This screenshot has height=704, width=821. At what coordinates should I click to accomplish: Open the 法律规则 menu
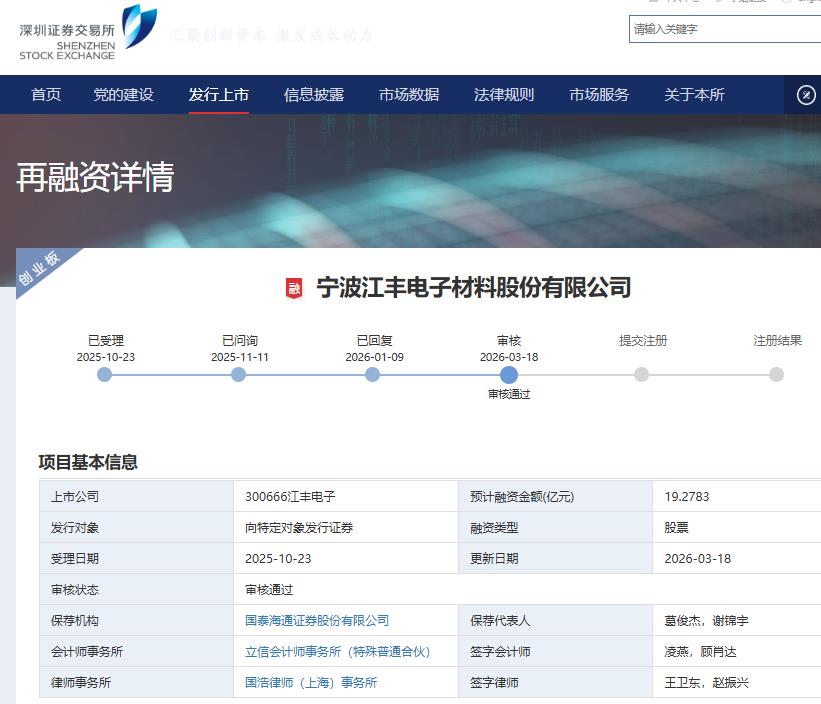(504, 95)
